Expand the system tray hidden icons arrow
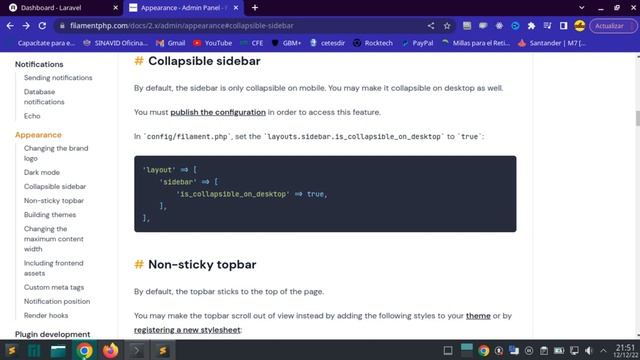The width and height of the screenshot is (640, 360). [x=603, y=351]
